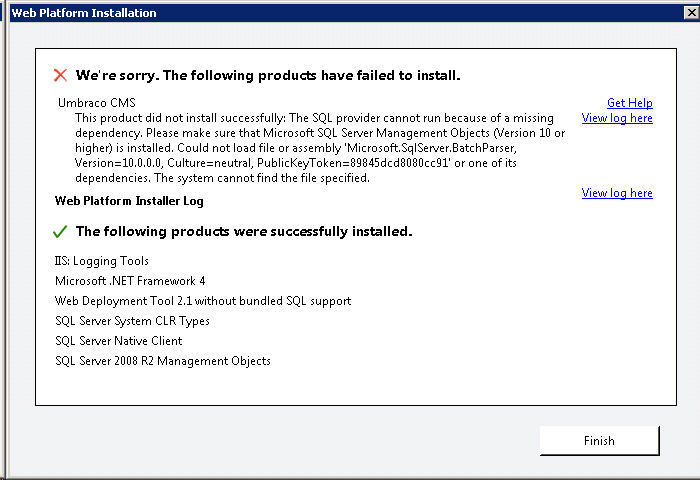The width and height of the screenshot is (700, 480).
Task: Click the red X failure icon
Action: (60, 75)
